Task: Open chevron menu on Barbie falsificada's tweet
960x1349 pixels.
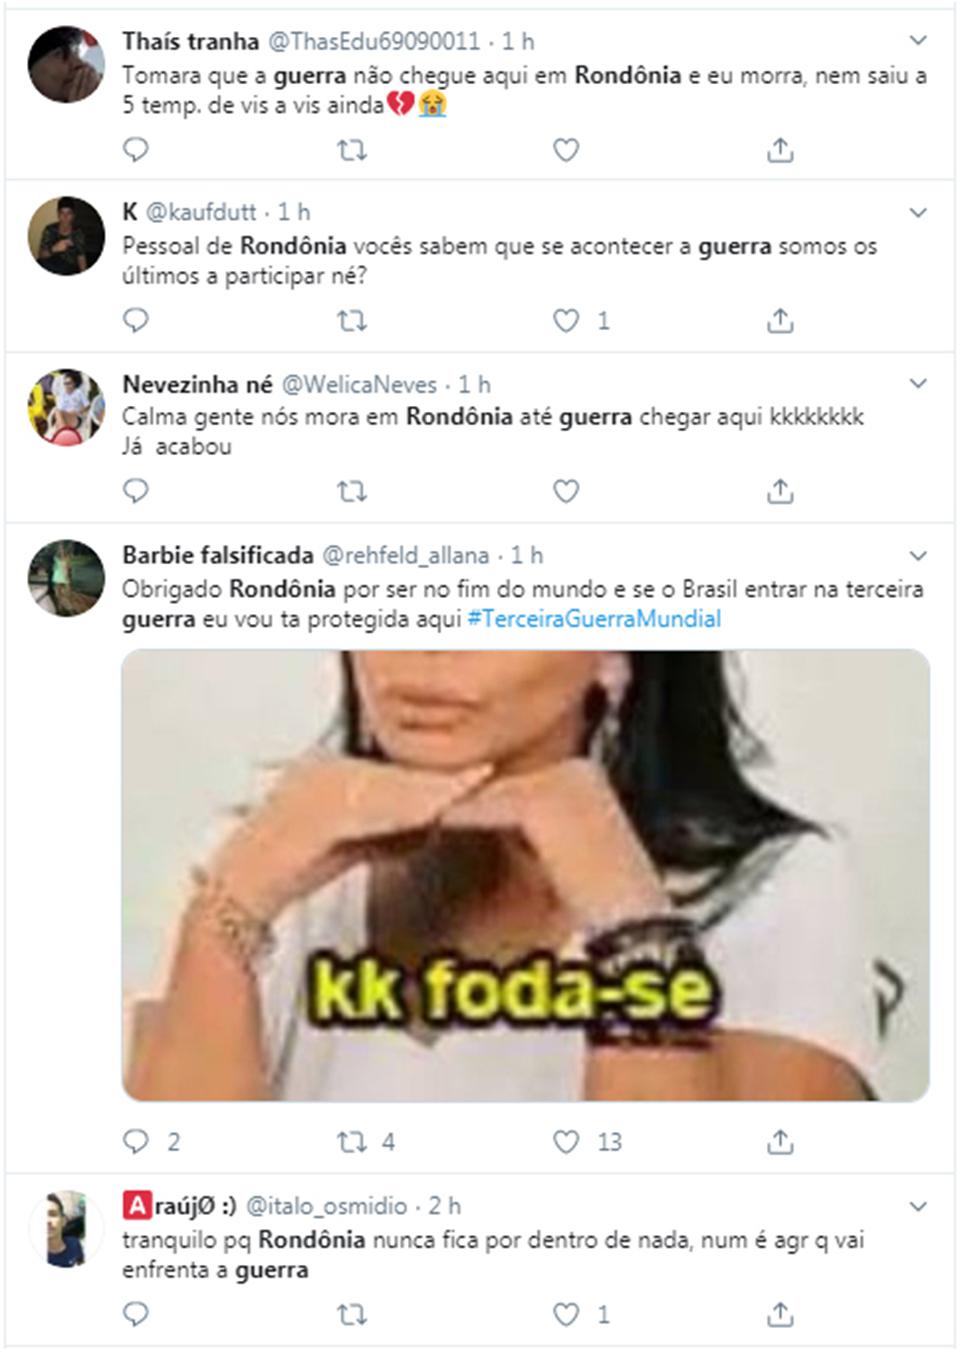Action: [918, 555]
